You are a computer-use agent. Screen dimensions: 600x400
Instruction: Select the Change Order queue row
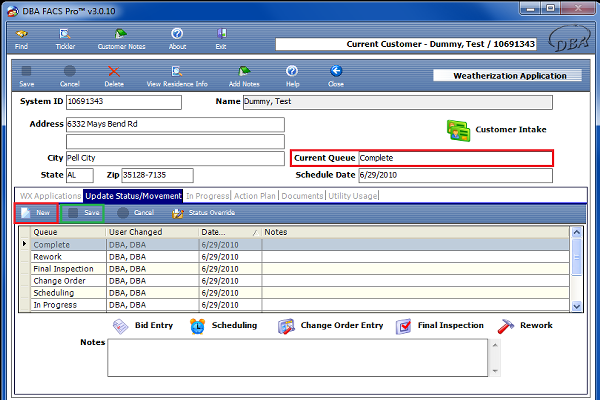(300, 281)
